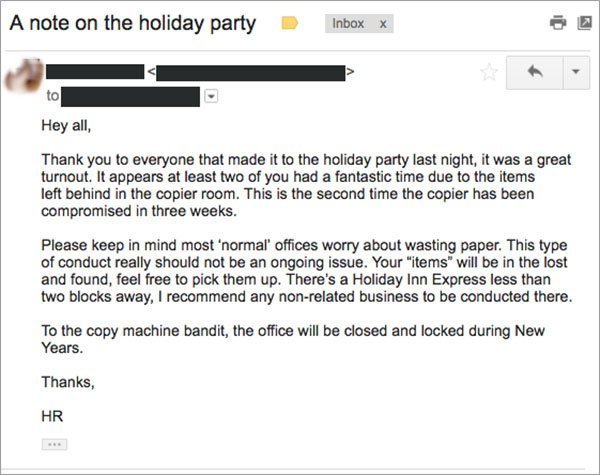Remove the Inbox label with the x

(x=381, y=24)
